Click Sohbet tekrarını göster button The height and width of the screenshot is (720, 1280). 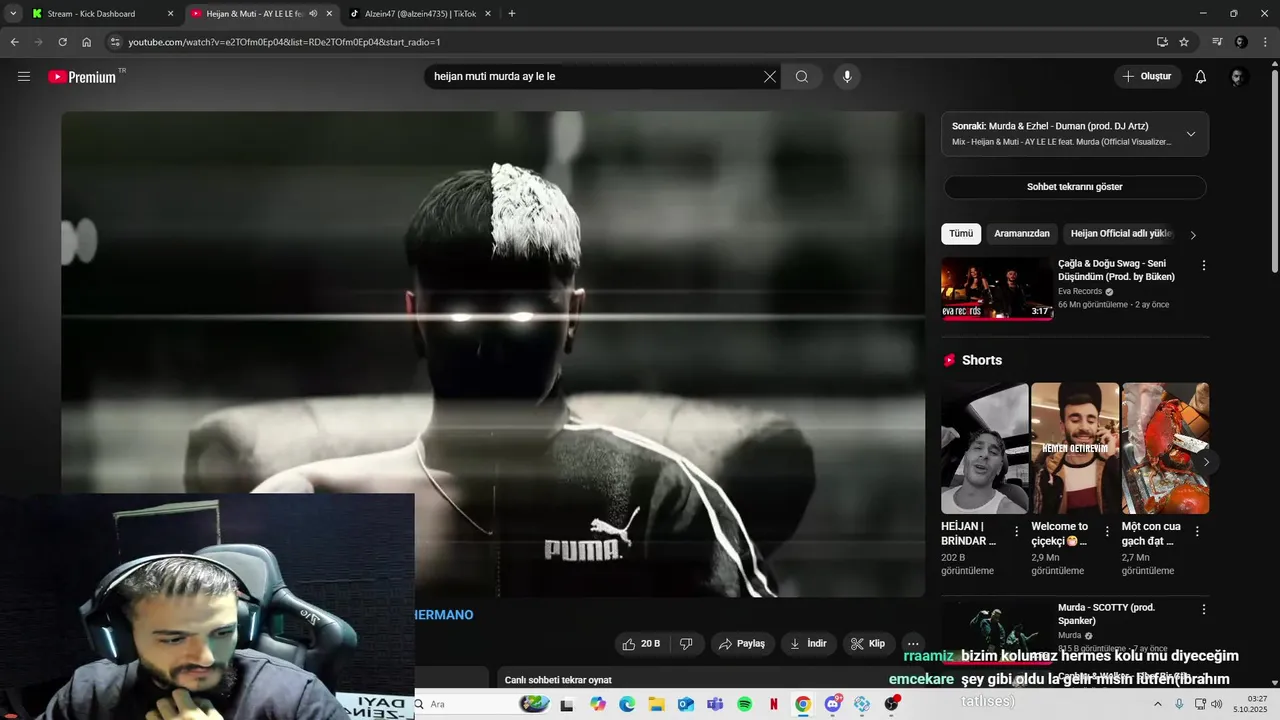[x=1075, y=187]
